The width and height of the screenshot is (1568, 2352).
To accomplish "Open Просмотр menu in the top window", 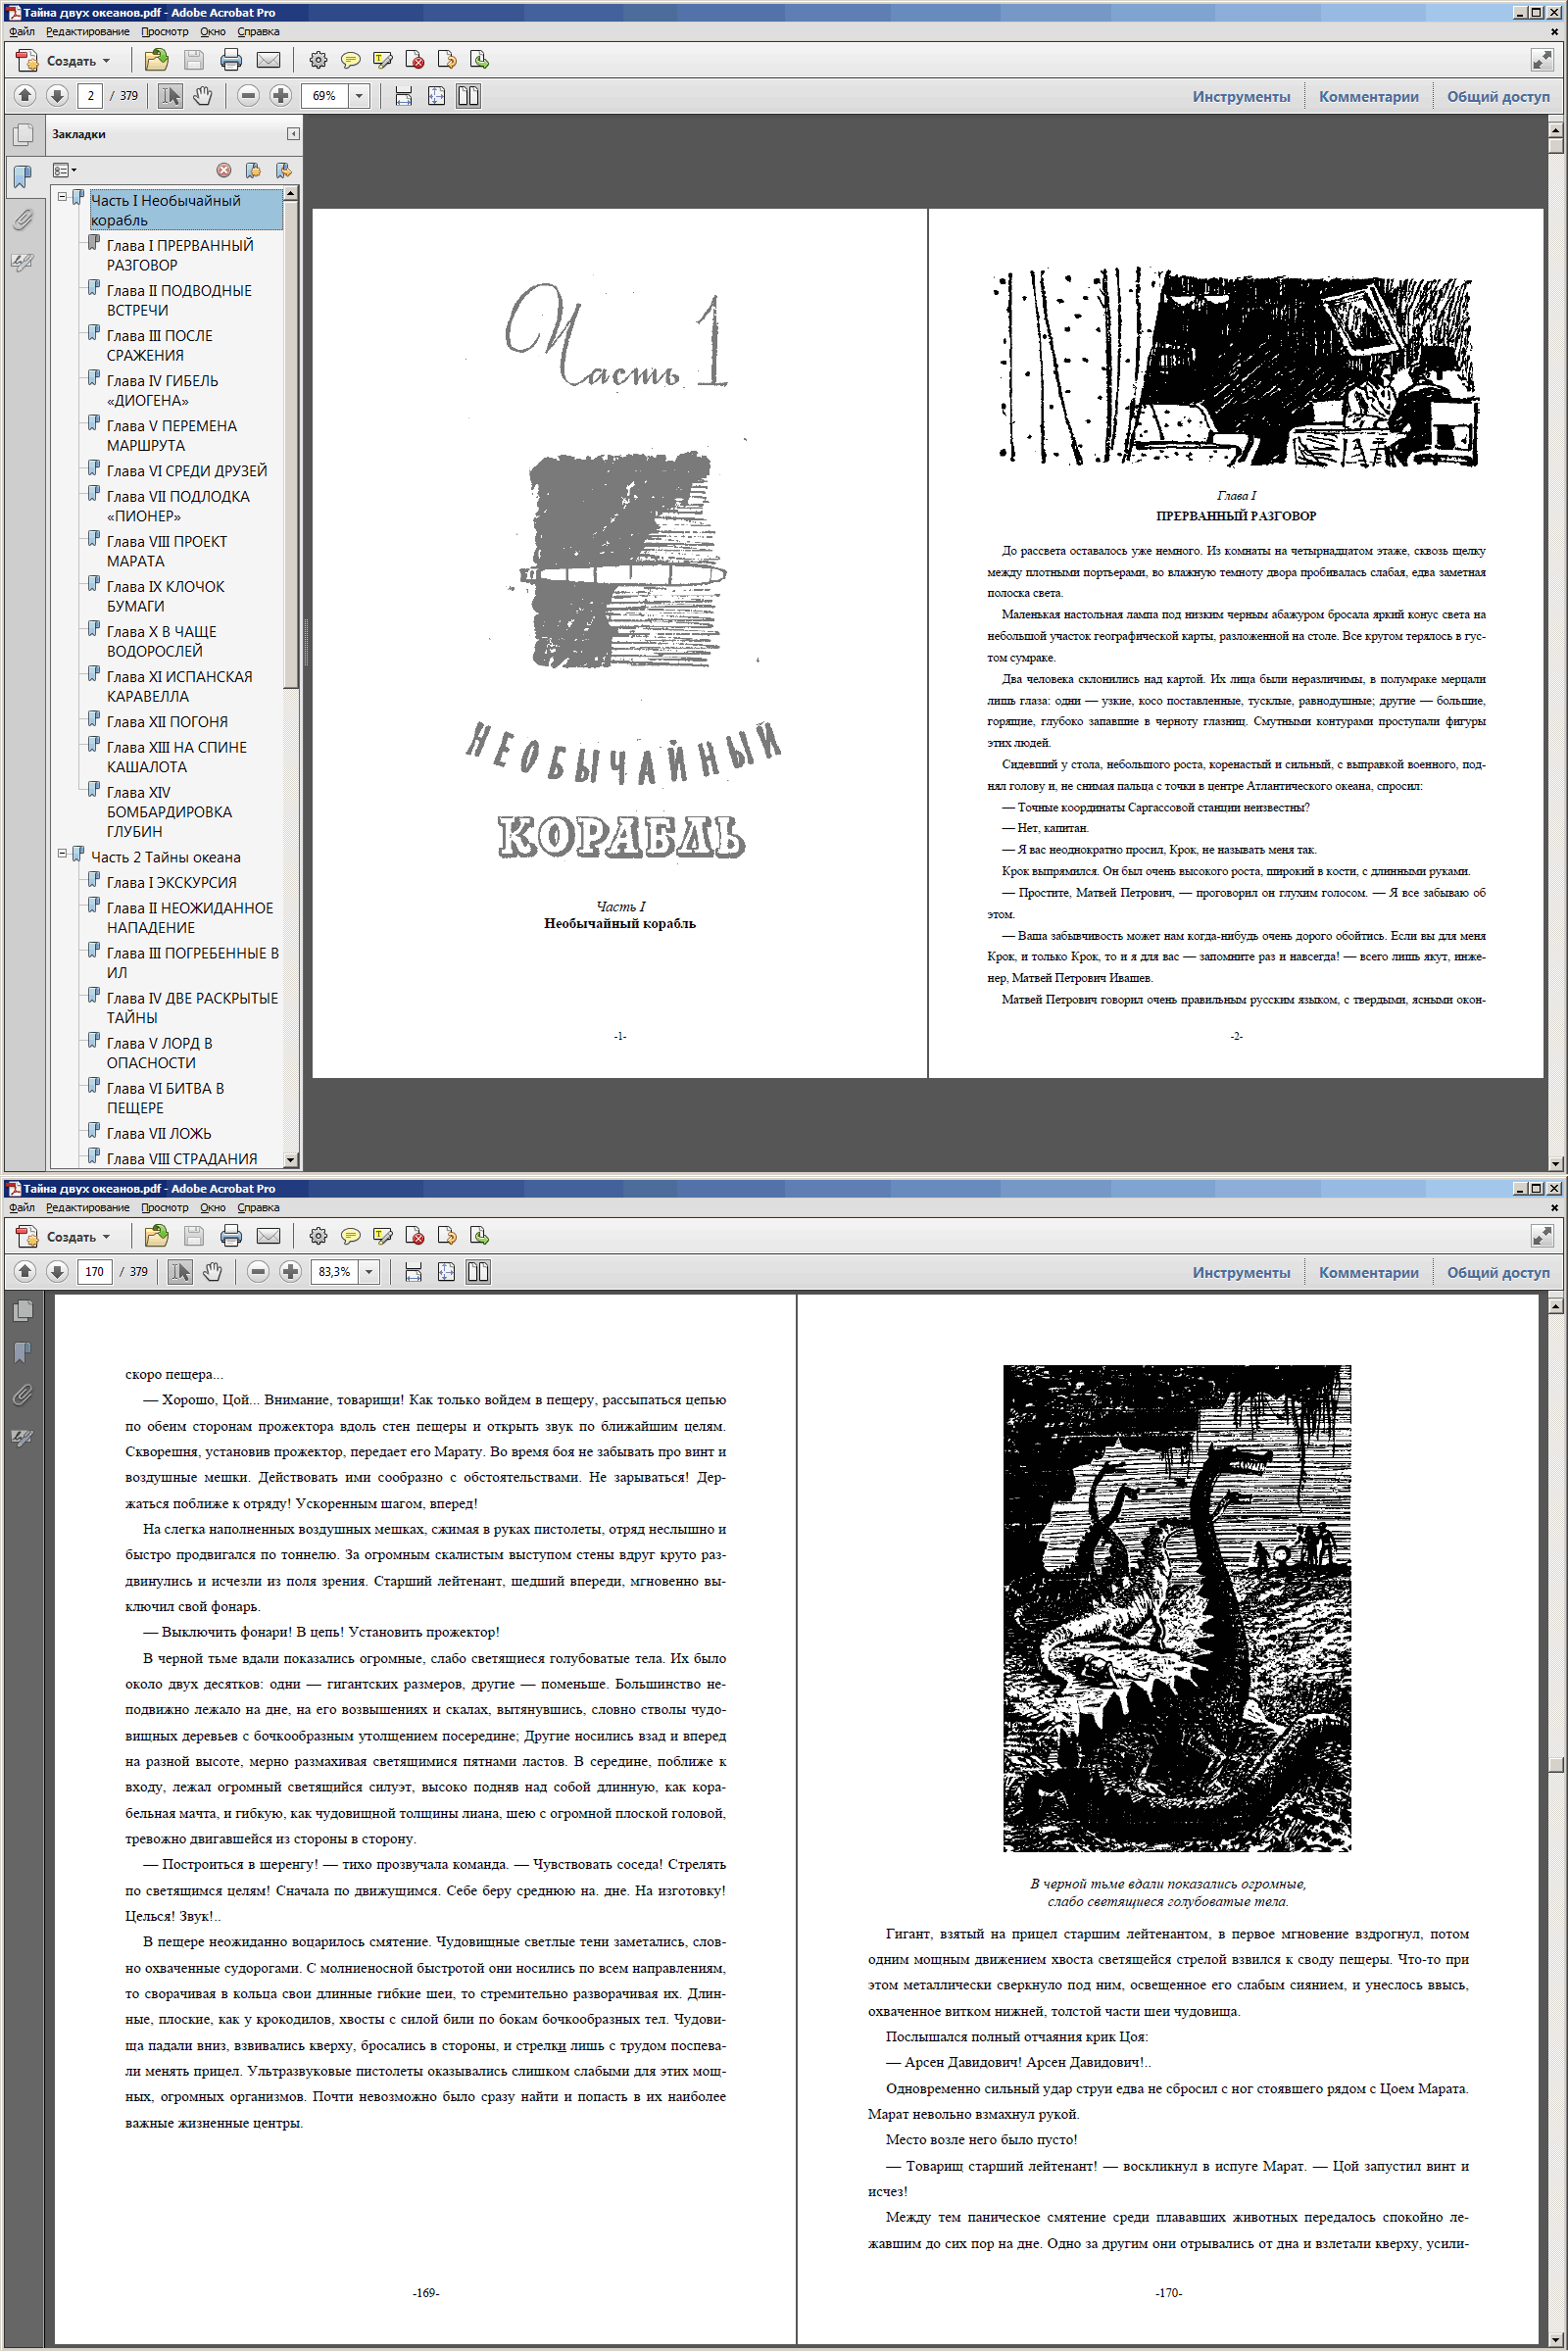I will coord(164,31).
